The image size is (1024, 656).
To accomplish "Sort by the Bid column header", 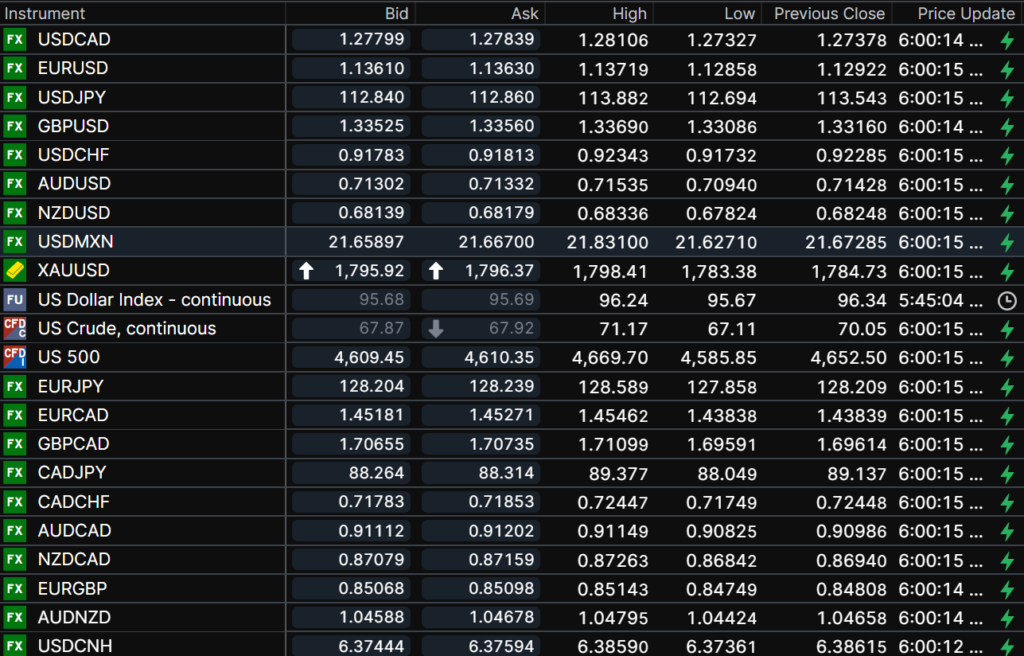I will tap(396, 14).
